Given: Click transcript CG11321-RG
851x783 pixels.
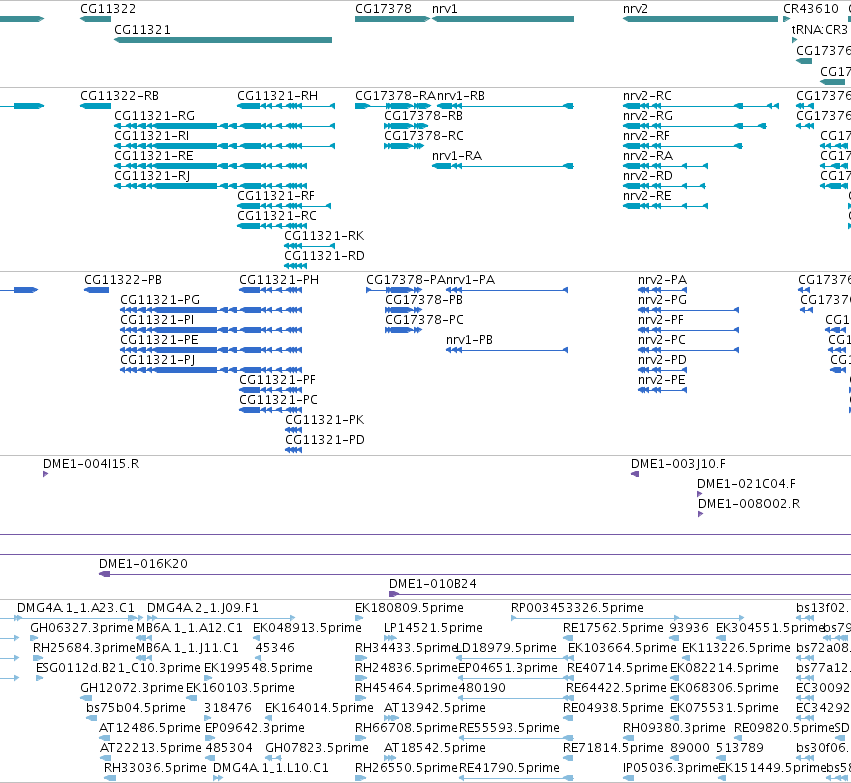Looking at the screenshot, I should [224, 126].
